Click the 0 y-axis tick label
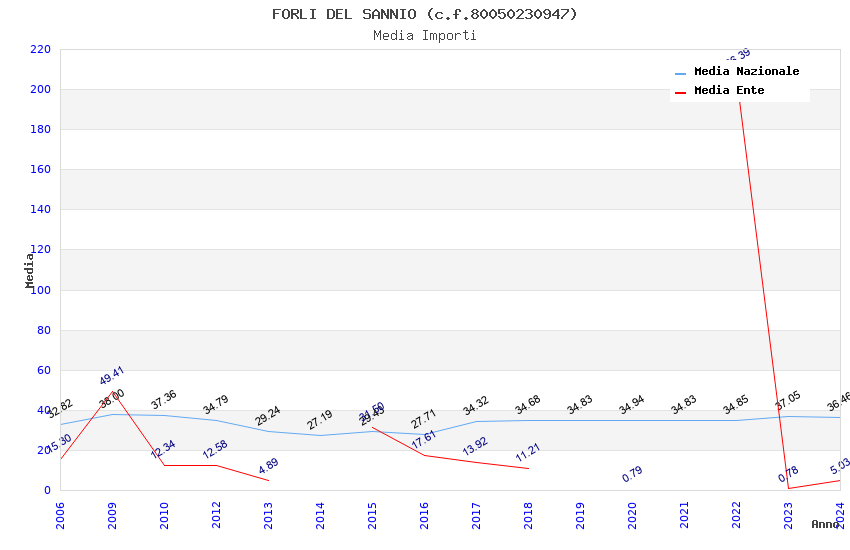 tap(48, 490)
